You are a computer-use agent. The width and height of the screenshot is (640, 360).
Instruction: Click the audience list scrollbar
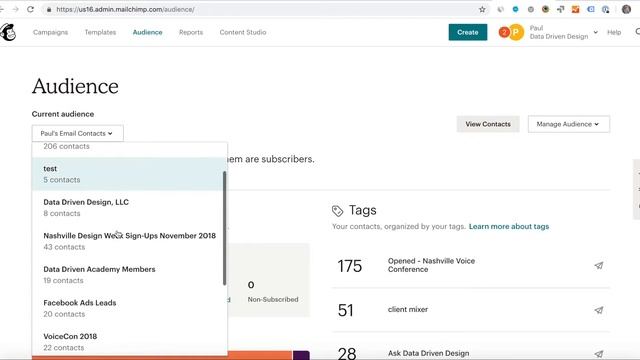point(224,228)
